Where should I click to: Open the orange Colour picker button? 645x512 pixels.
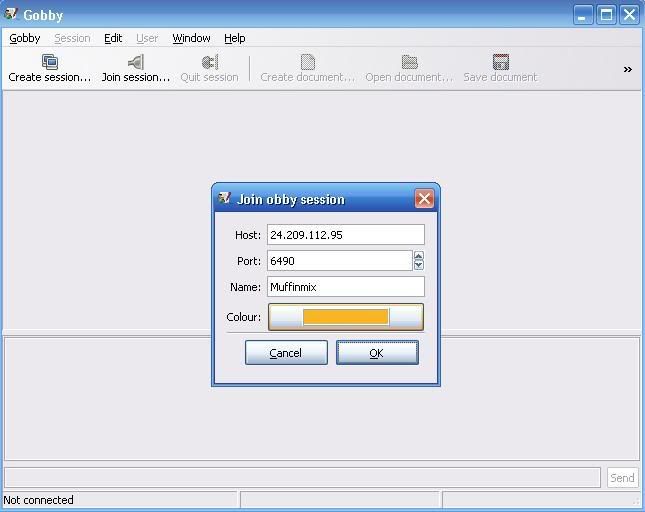tap(346, 317)
